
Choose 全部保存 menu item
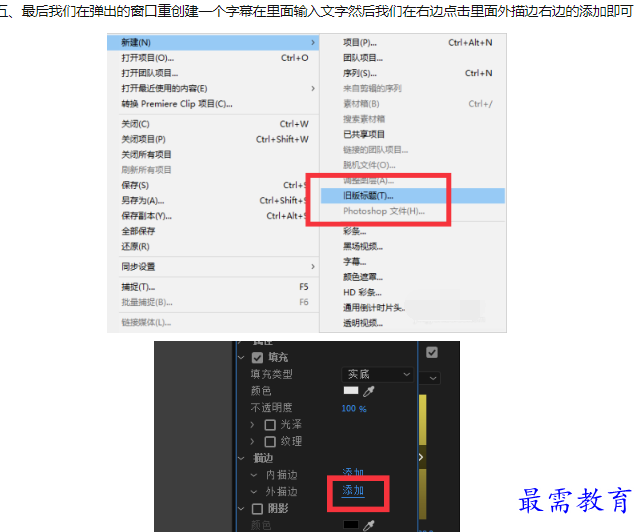pos(213,231)
